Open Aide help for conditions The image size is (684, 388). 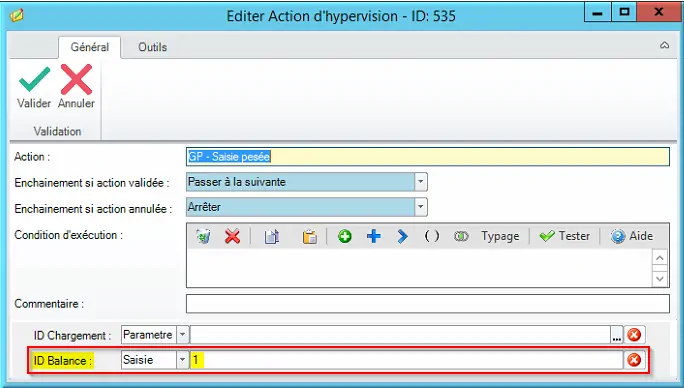coord(631,236)
